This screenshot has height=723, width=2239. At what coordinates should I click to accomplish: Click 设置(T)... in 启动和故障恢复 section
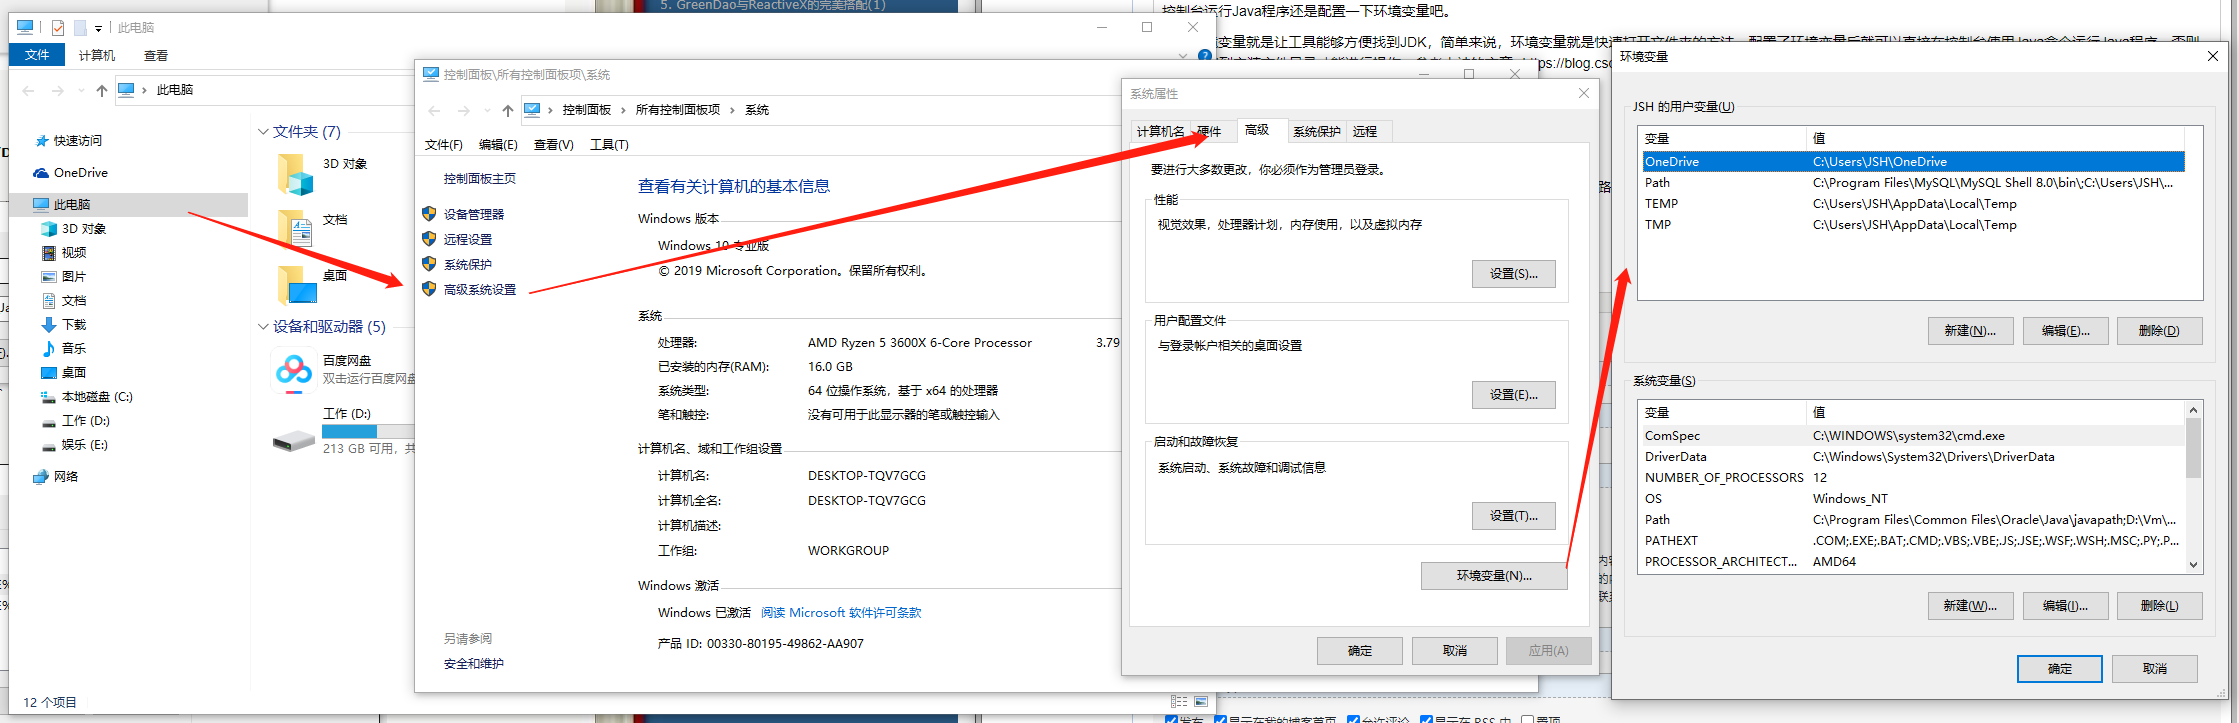point(1514,516)
